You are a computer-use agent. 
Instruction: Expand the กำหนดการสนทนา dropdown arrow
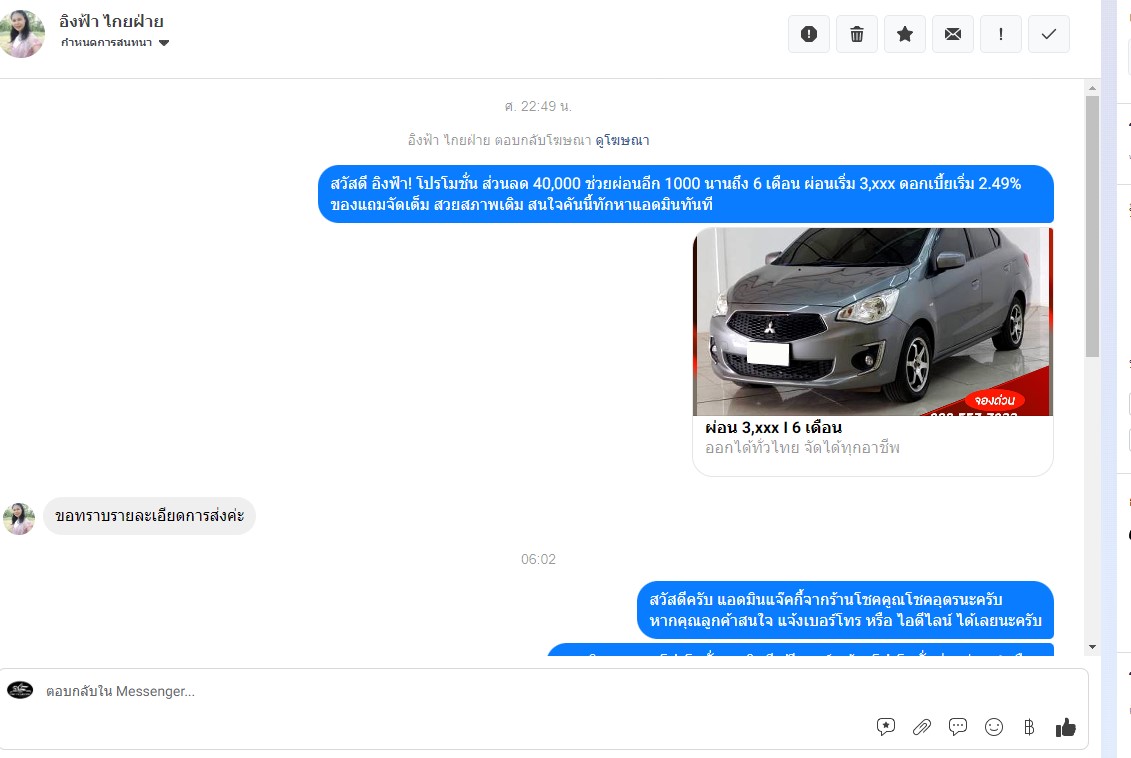click(164, 43)
